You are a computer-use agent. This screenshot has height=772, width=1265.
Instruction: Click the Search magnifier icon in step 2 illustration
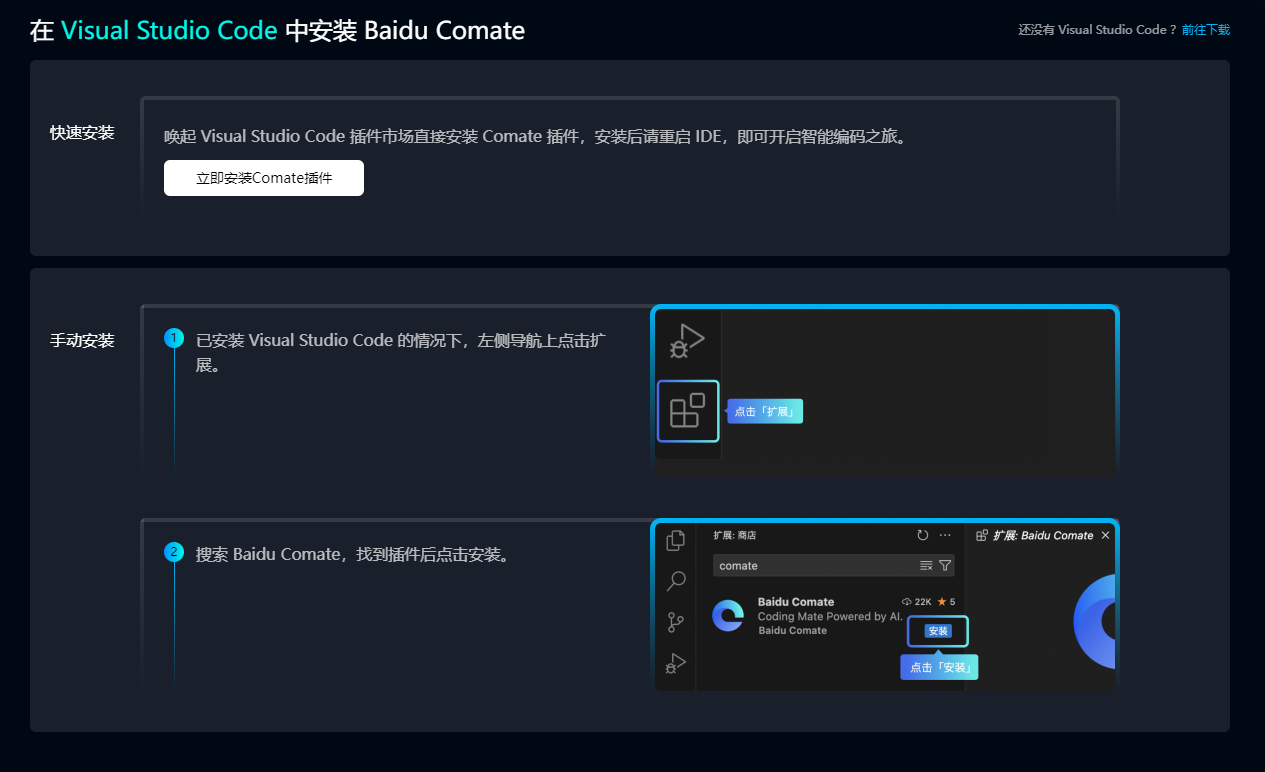click(x=676, y=581)
